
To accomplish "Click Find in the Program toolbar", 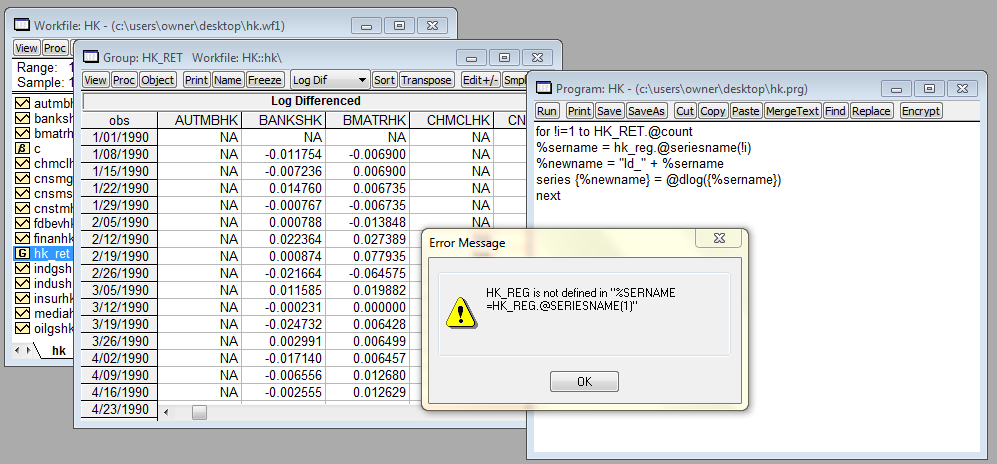I will point(835,111).
